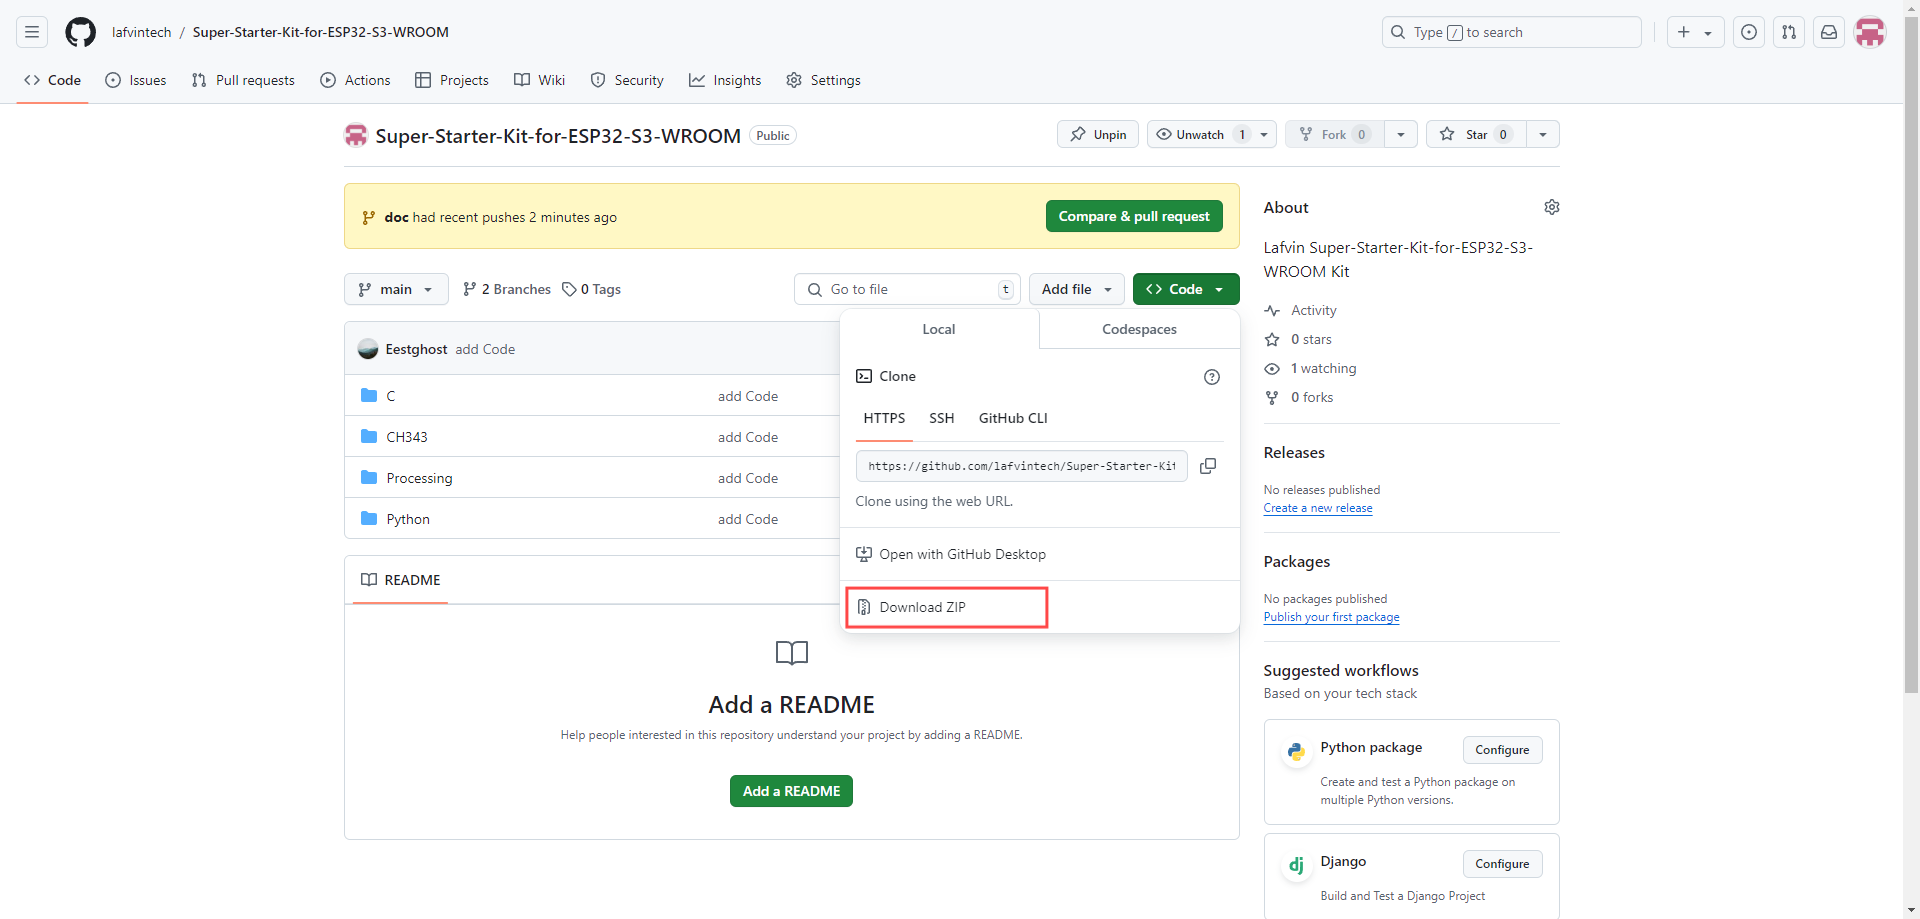1920x919 pixels.
Task: Expand the main branch selector
Action: click(x=396, y=289)
